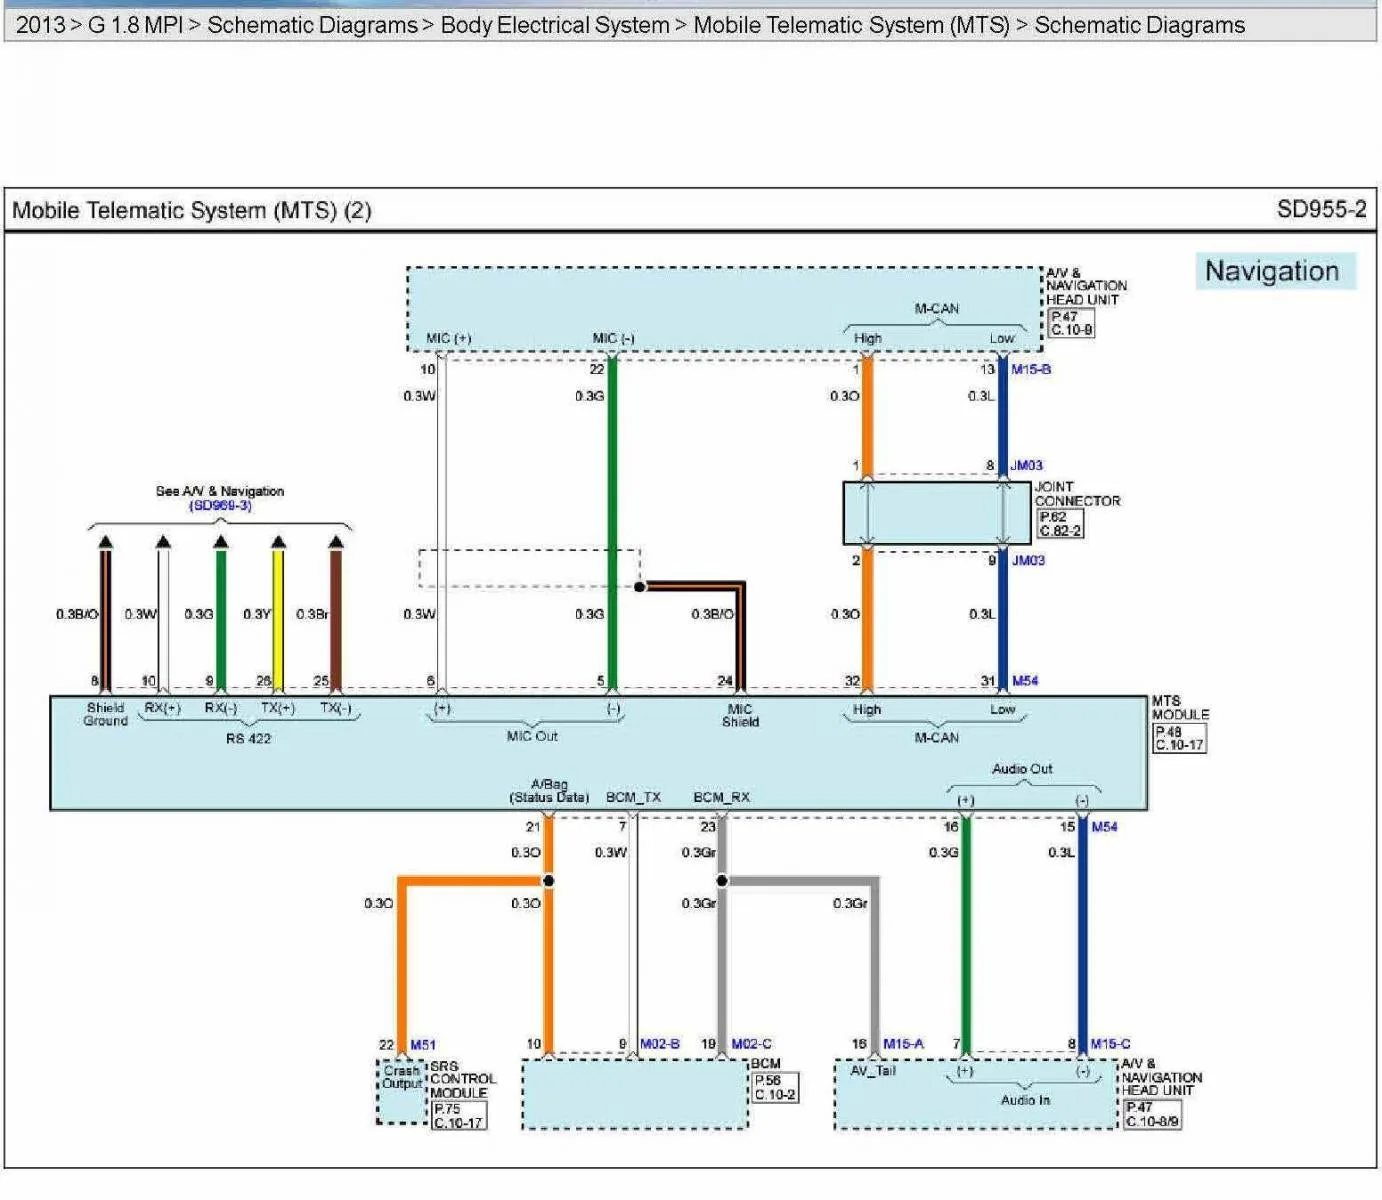Image resolution: width=1382 pixels, height=1200 pixels.
Task: Select the 'Mobile Telematic System (MTS) (2)' title
Action: tap(191, 210)
